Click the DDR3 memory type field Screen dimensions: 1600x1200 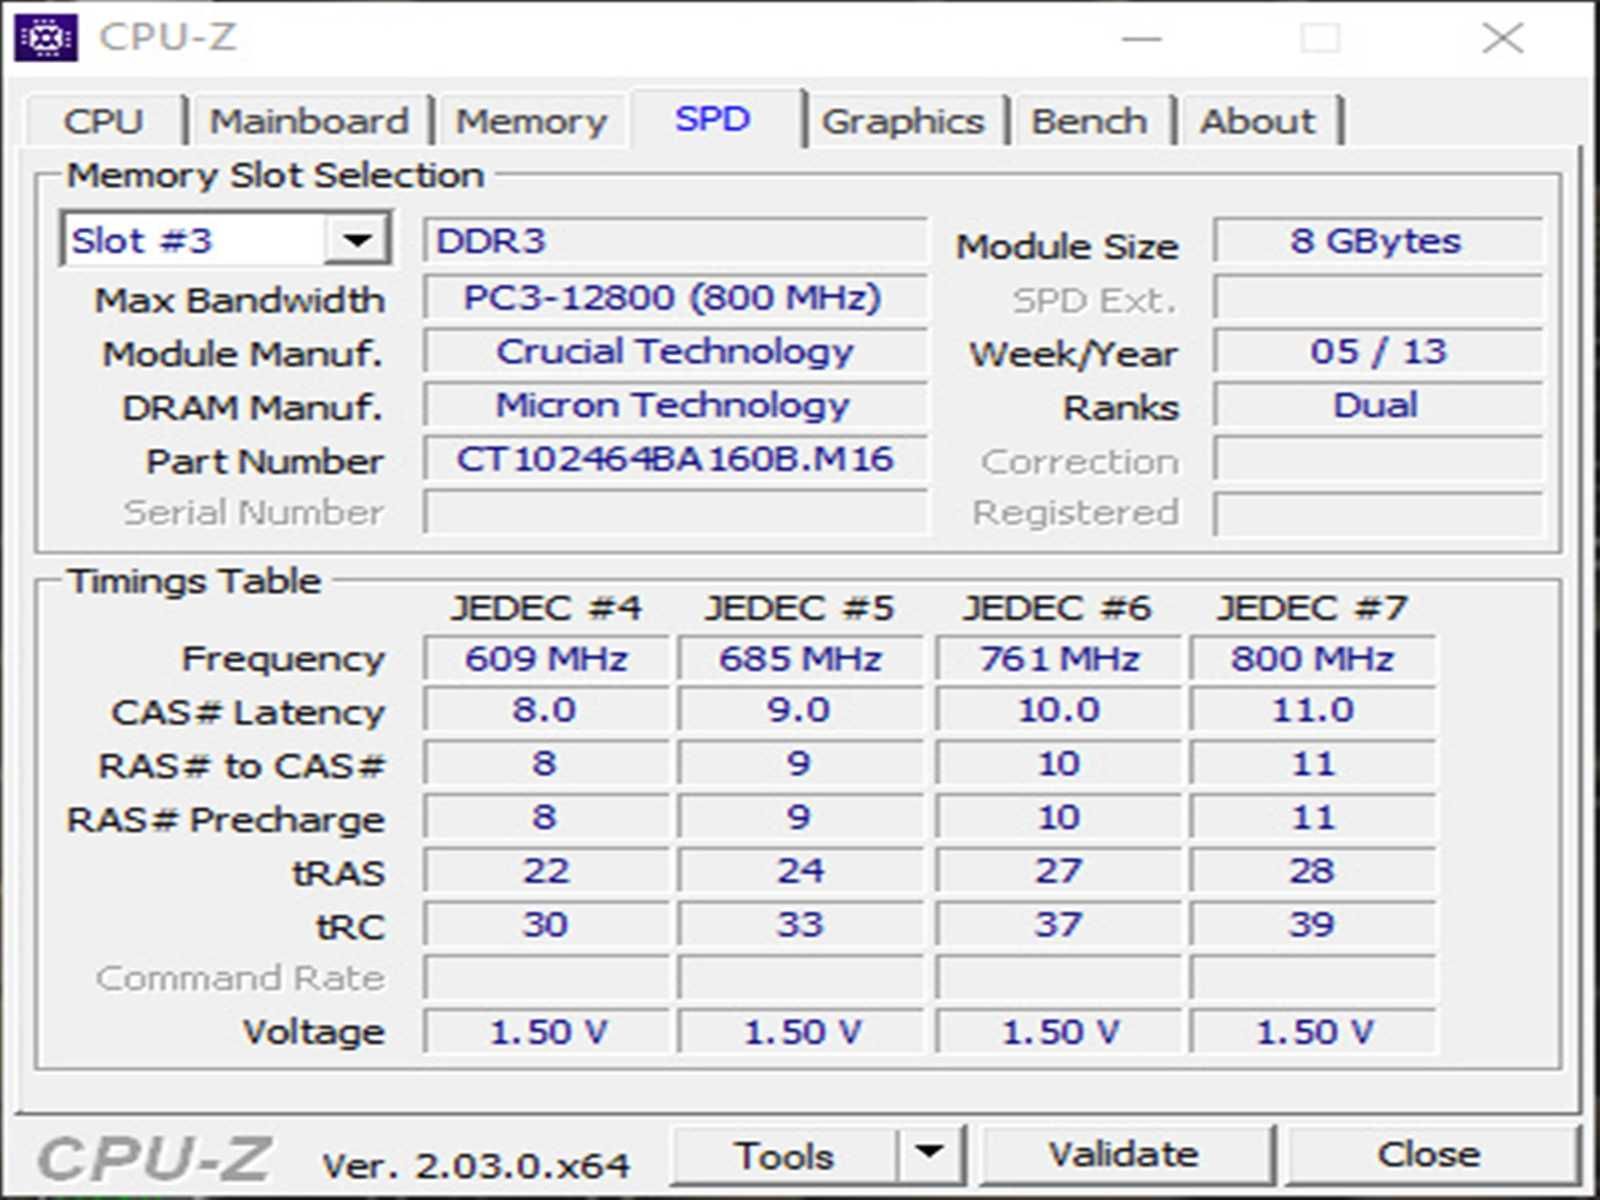(x=675, y=241)
